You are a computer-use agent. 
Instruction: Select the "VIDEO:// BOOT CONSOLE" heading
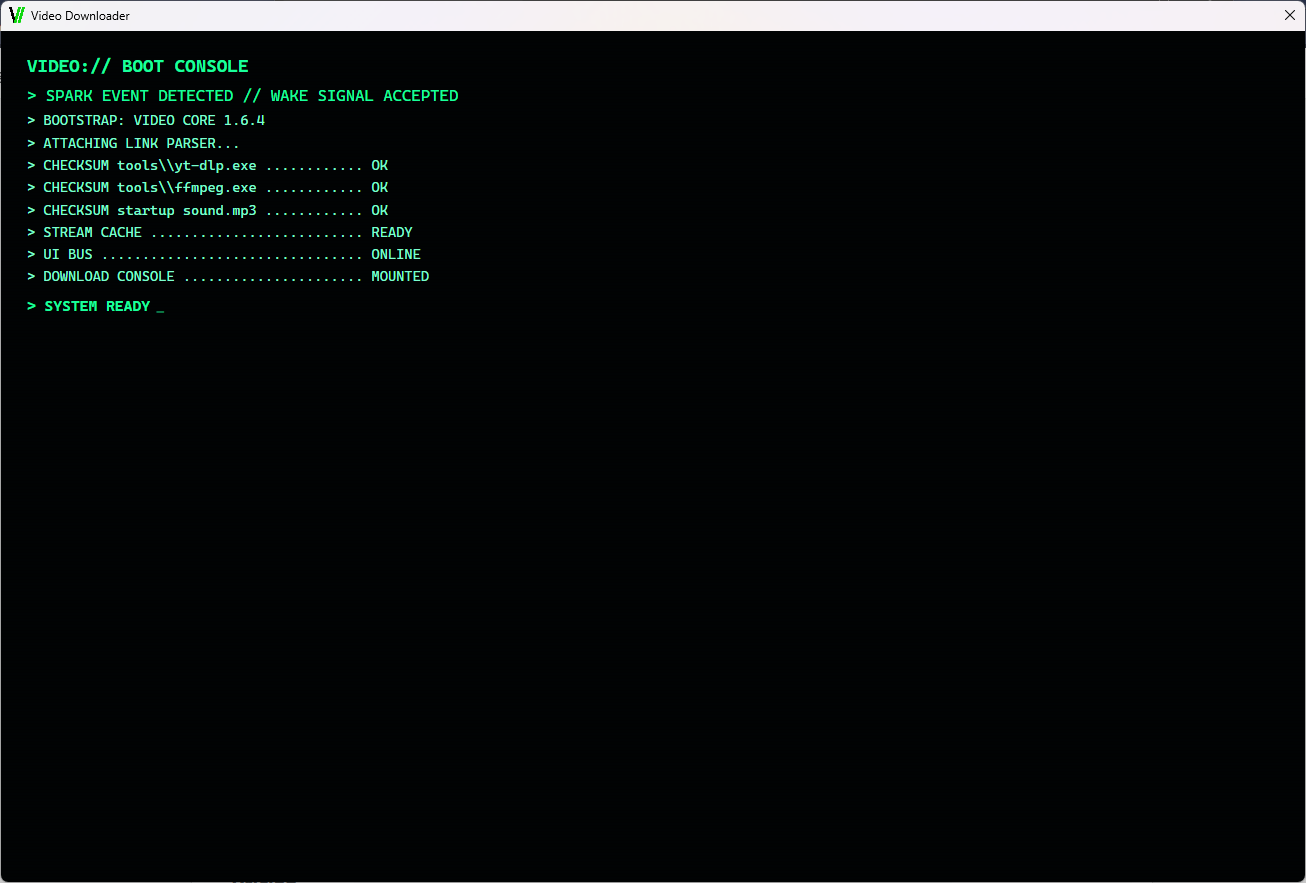click(x=138, y=66)
